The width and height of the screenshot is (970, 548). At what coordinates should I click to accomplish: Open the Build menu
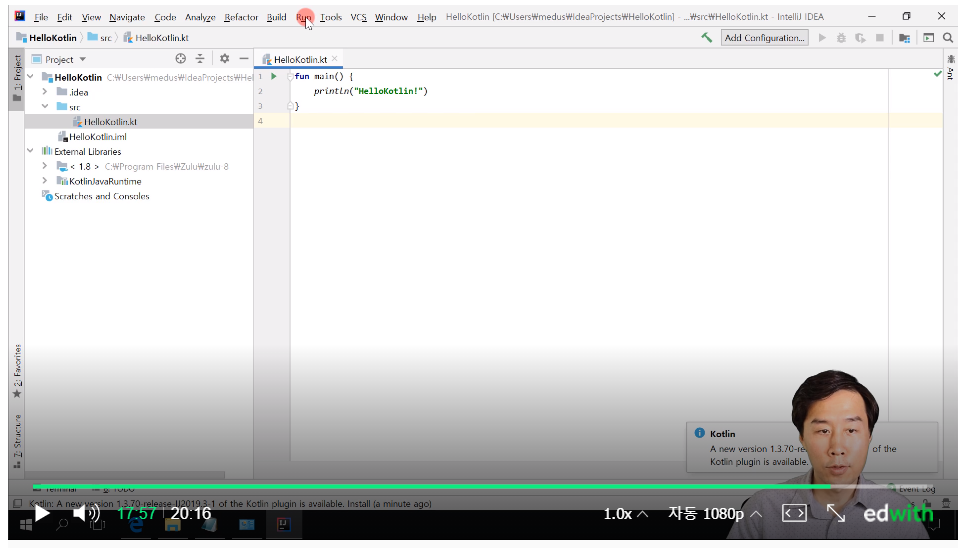click(277, 17)
